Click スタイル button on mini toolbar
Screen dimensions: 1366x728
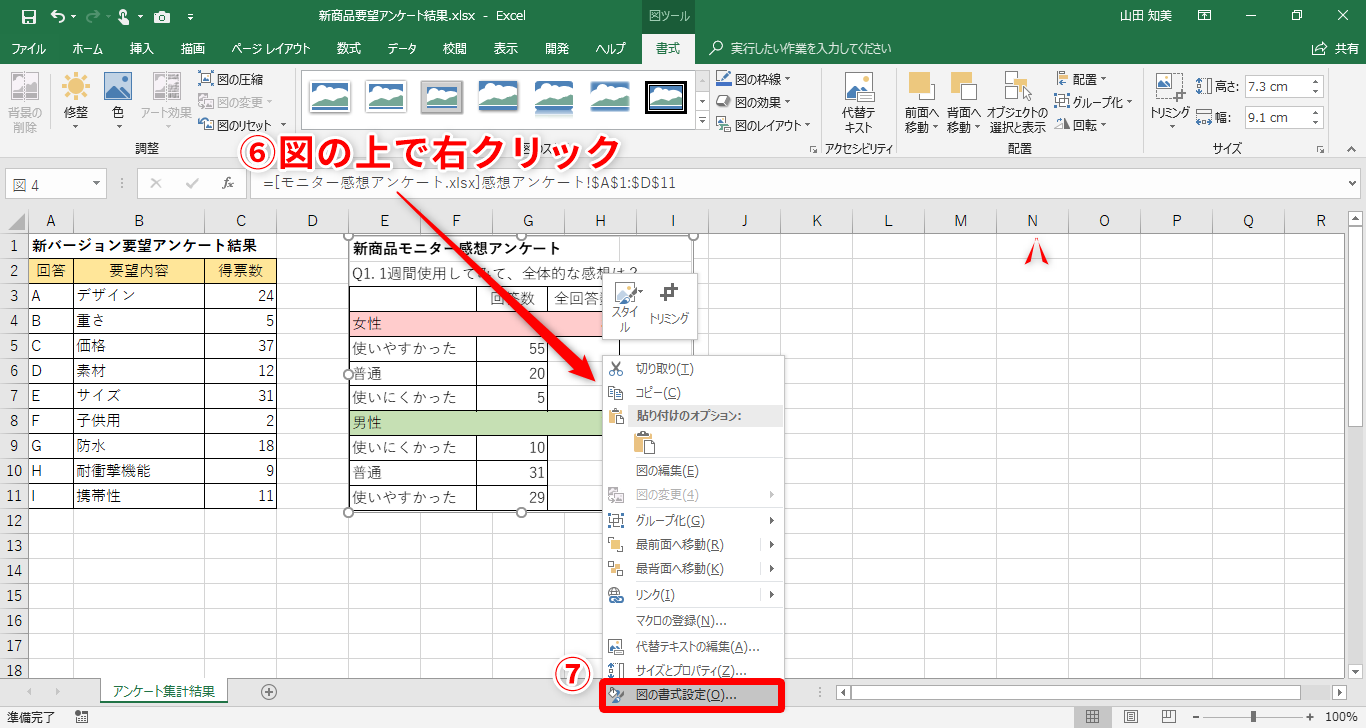pyautogui.click(x=625, y=308)
